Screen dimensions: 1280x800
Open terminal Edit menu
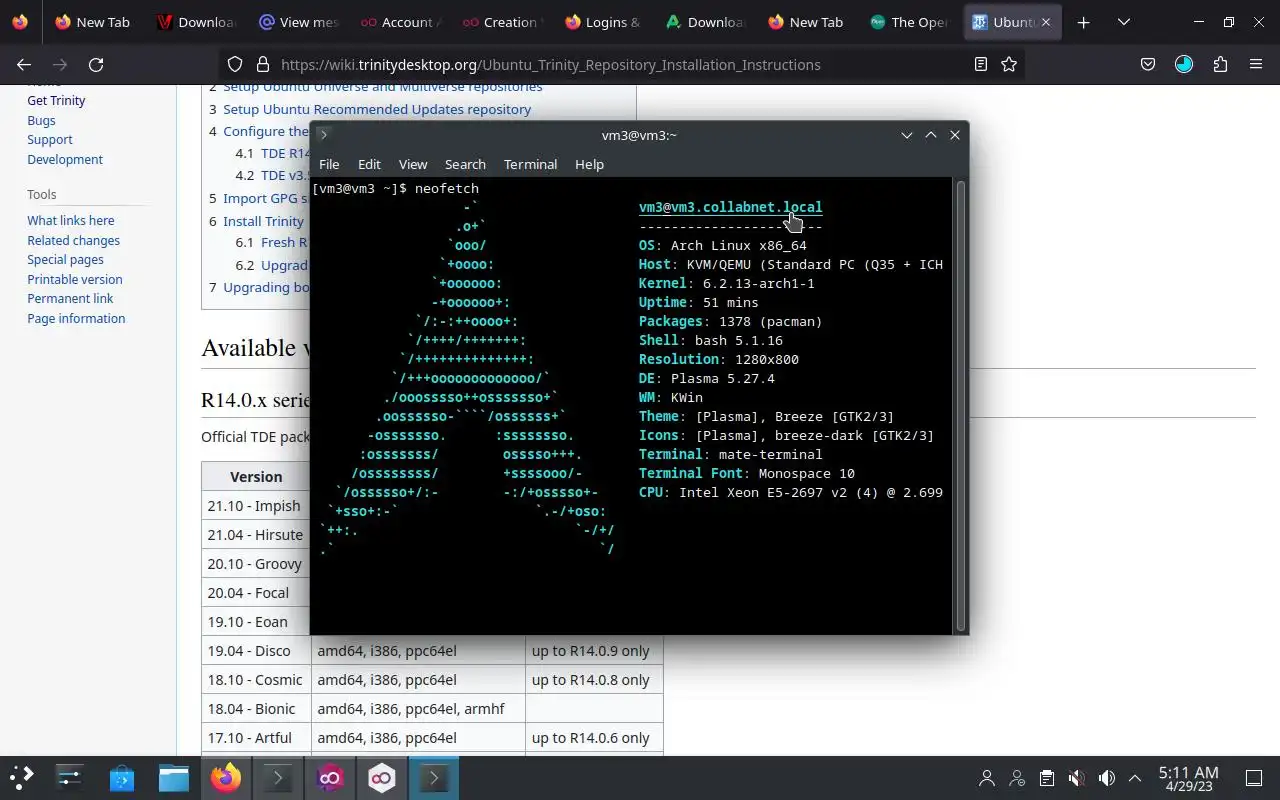pos(369,164)
